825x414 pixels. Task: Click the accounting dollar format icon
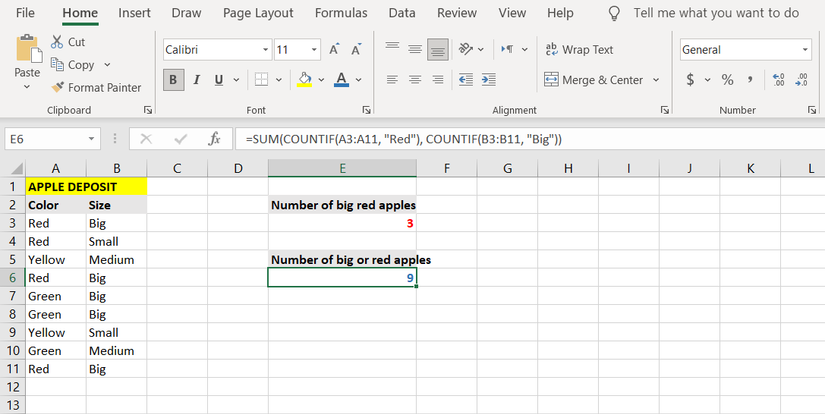coord(690,79)
